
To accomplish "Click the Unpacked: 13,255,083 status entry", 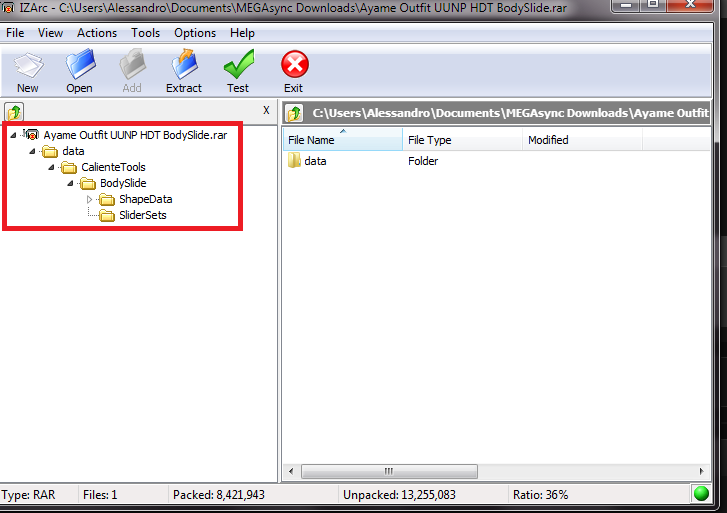I will tap(399, 495).
